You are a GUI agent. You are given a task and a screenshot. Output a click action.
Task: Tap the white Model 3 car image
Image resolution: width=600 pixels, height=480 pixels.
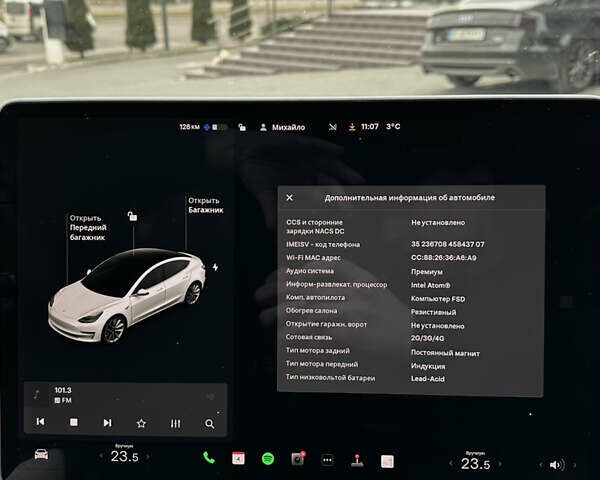(x=126, y=296)
